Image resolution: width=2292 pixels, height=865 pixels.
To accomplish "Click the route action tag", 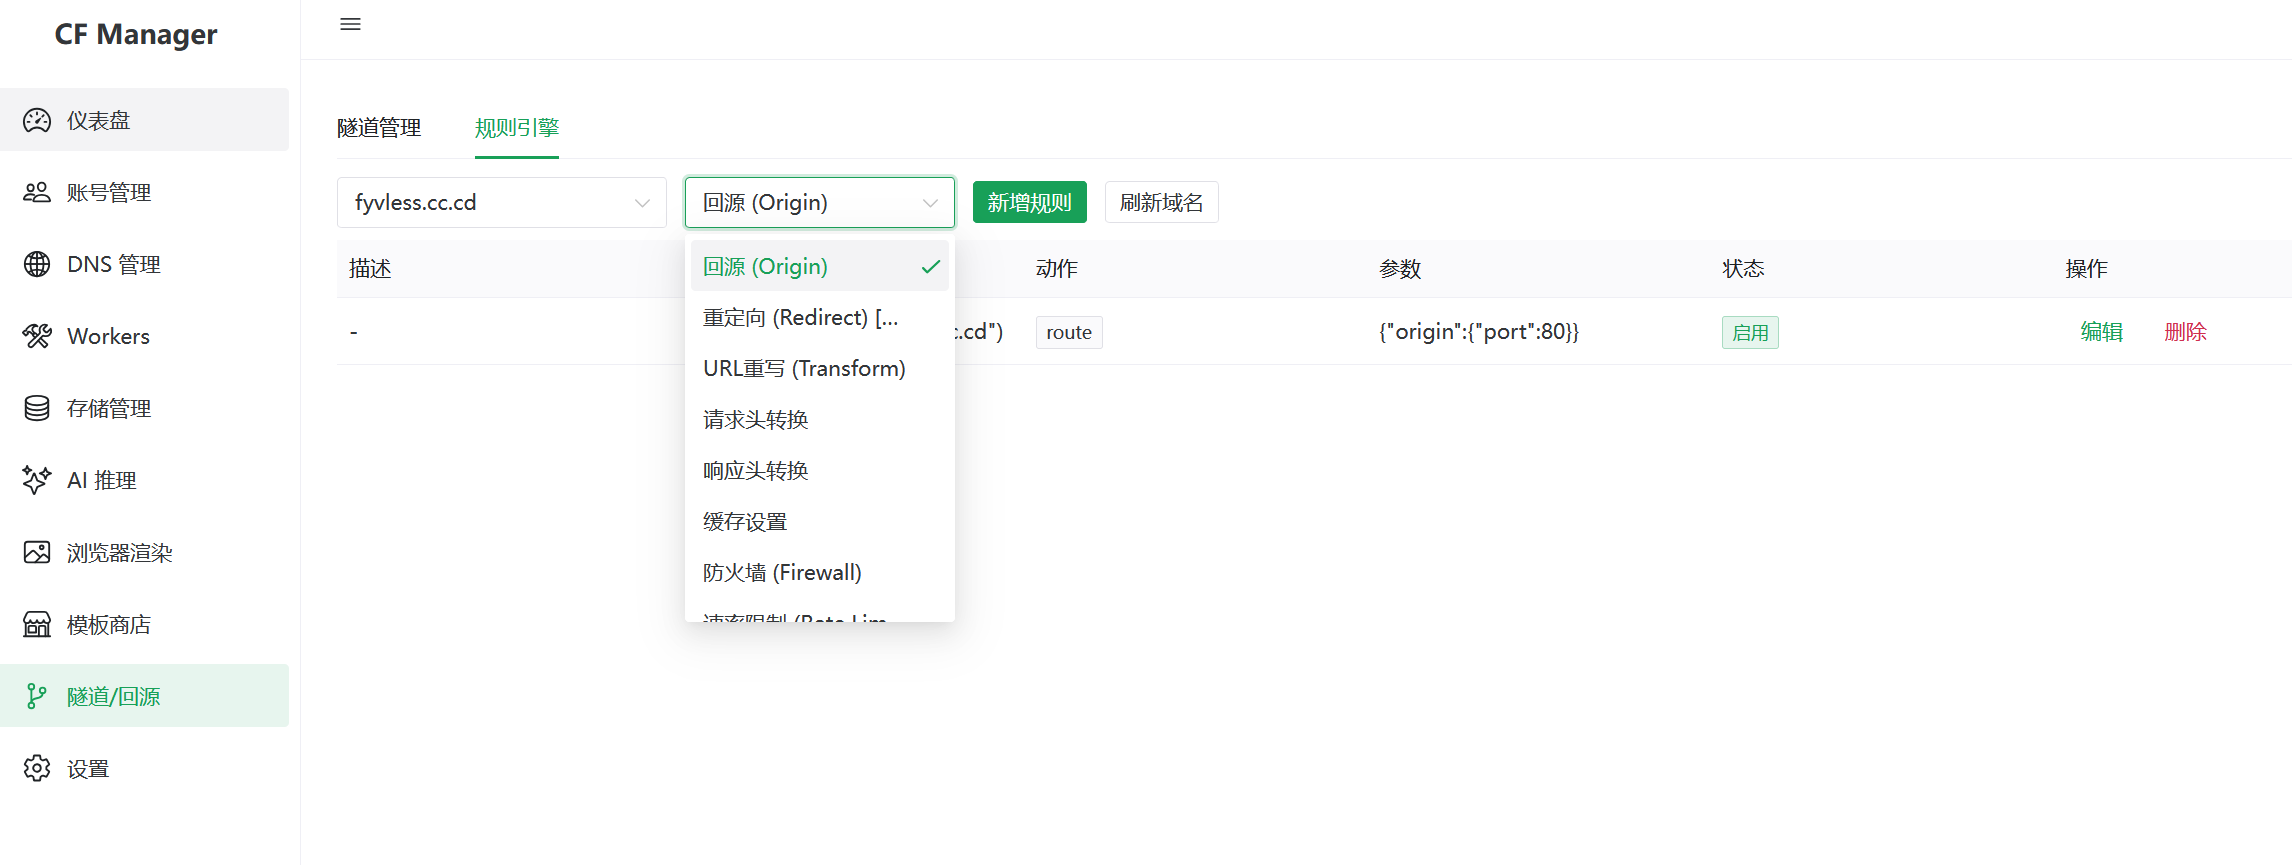I will point(1069,332).
